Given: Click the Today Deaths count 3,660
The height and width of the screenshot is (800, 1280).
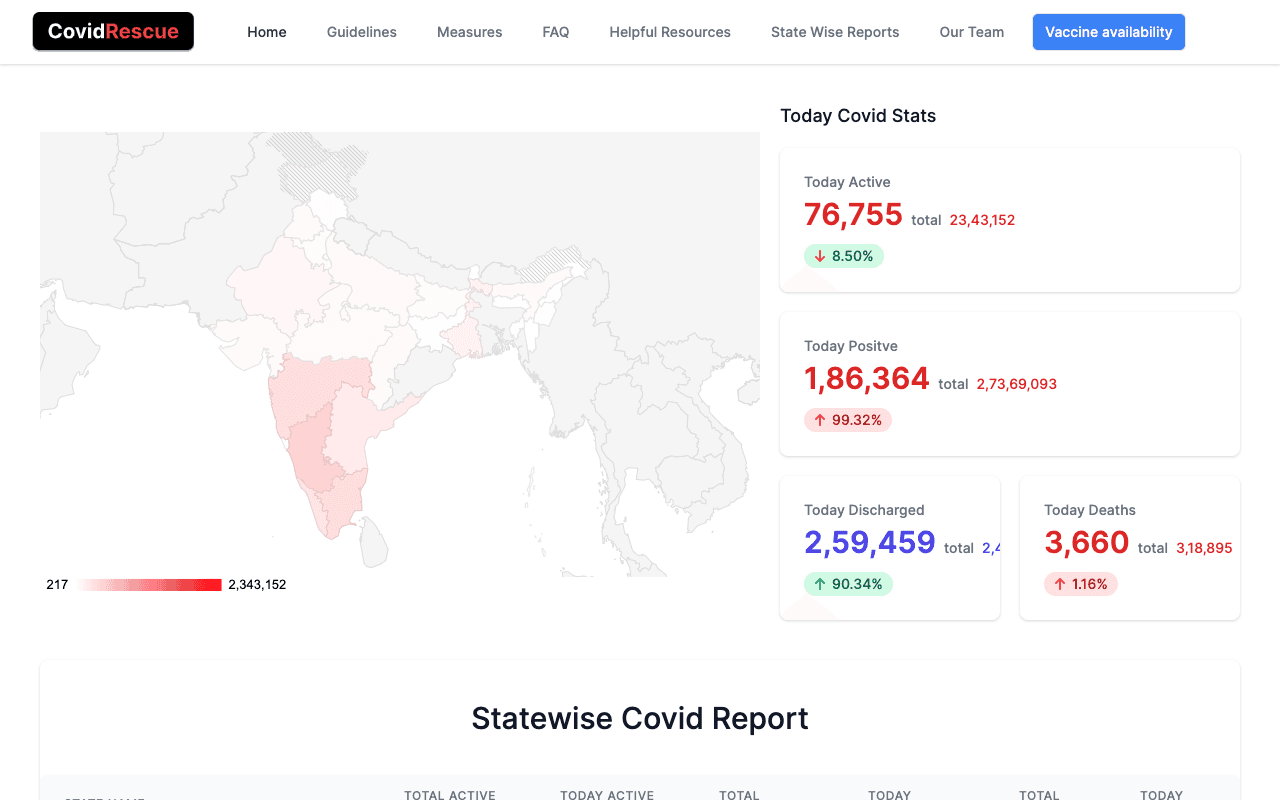Looking at the screenshot, I should tap(1086, 543).
